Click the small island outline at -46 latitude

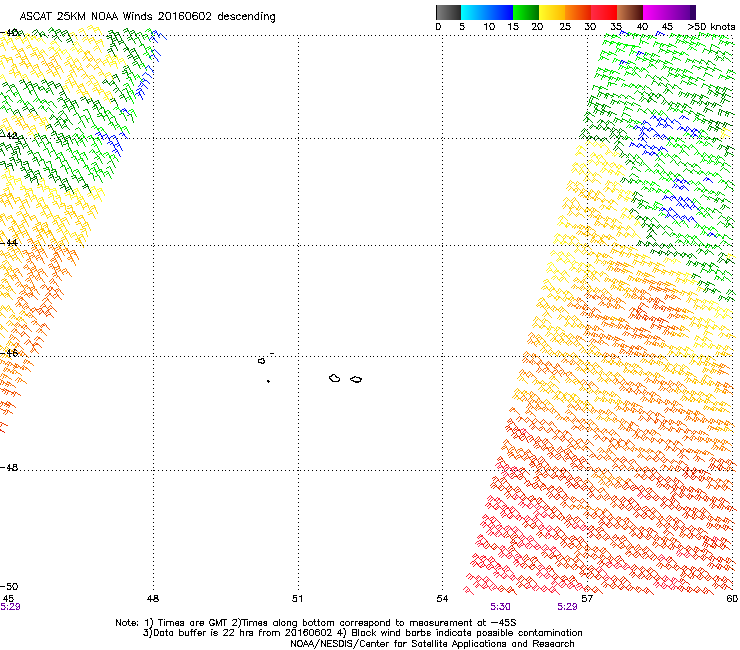click(x=261, y=361)
